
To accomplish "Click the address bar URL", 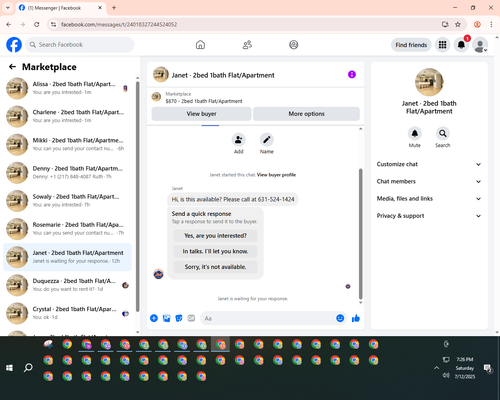I will click(119, 24).
